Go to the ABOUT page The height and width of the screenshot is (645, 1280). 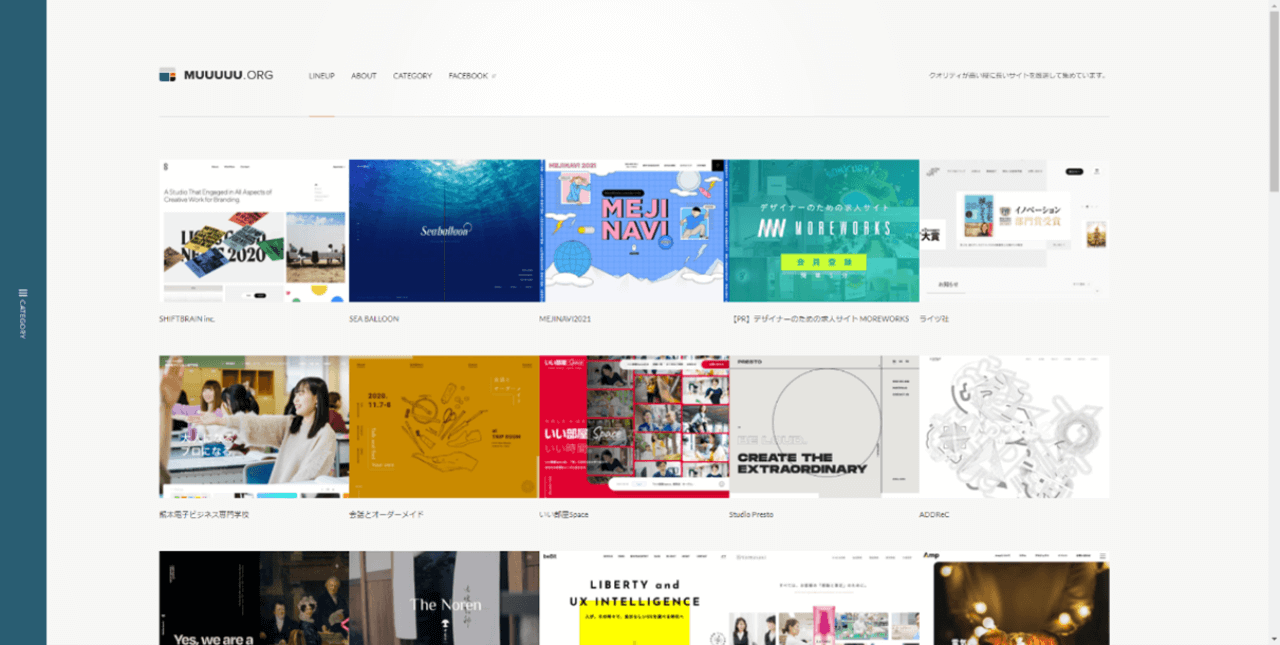point(363,76)
